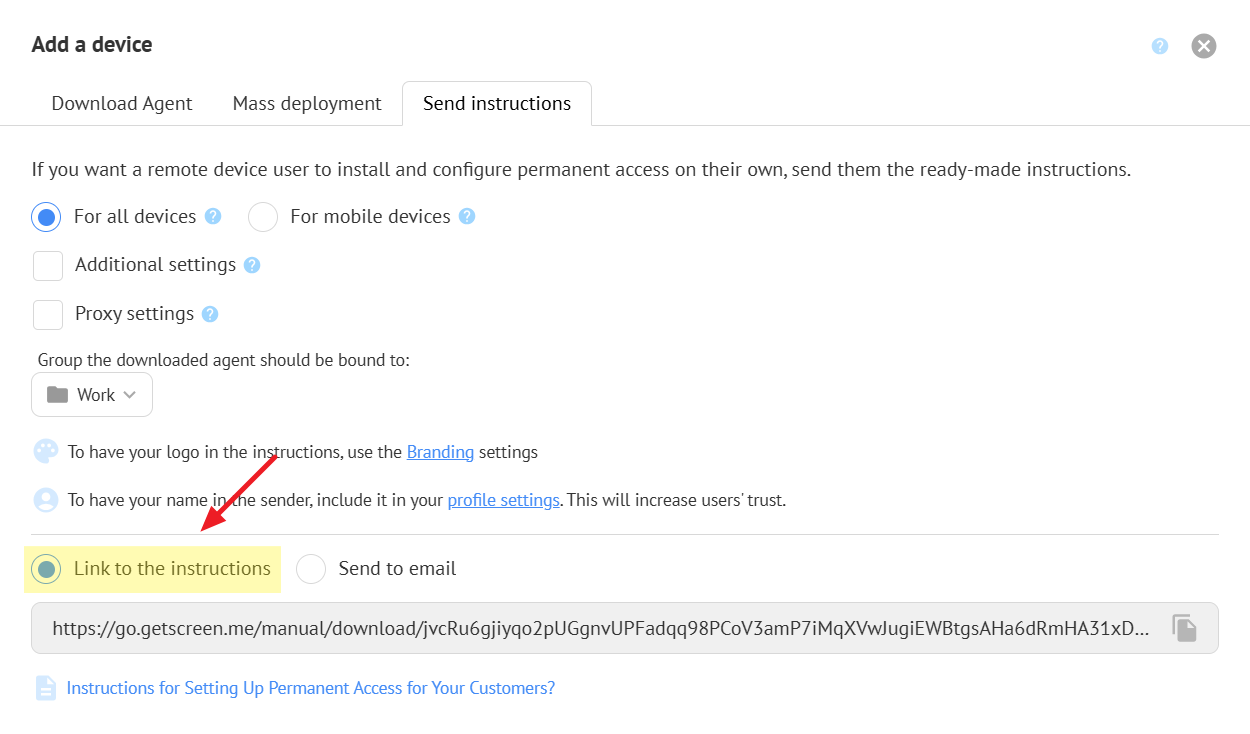Enable the Additional settings checkbox
The width and height of the screenshot is (1250, 734).
coord(48,265)
